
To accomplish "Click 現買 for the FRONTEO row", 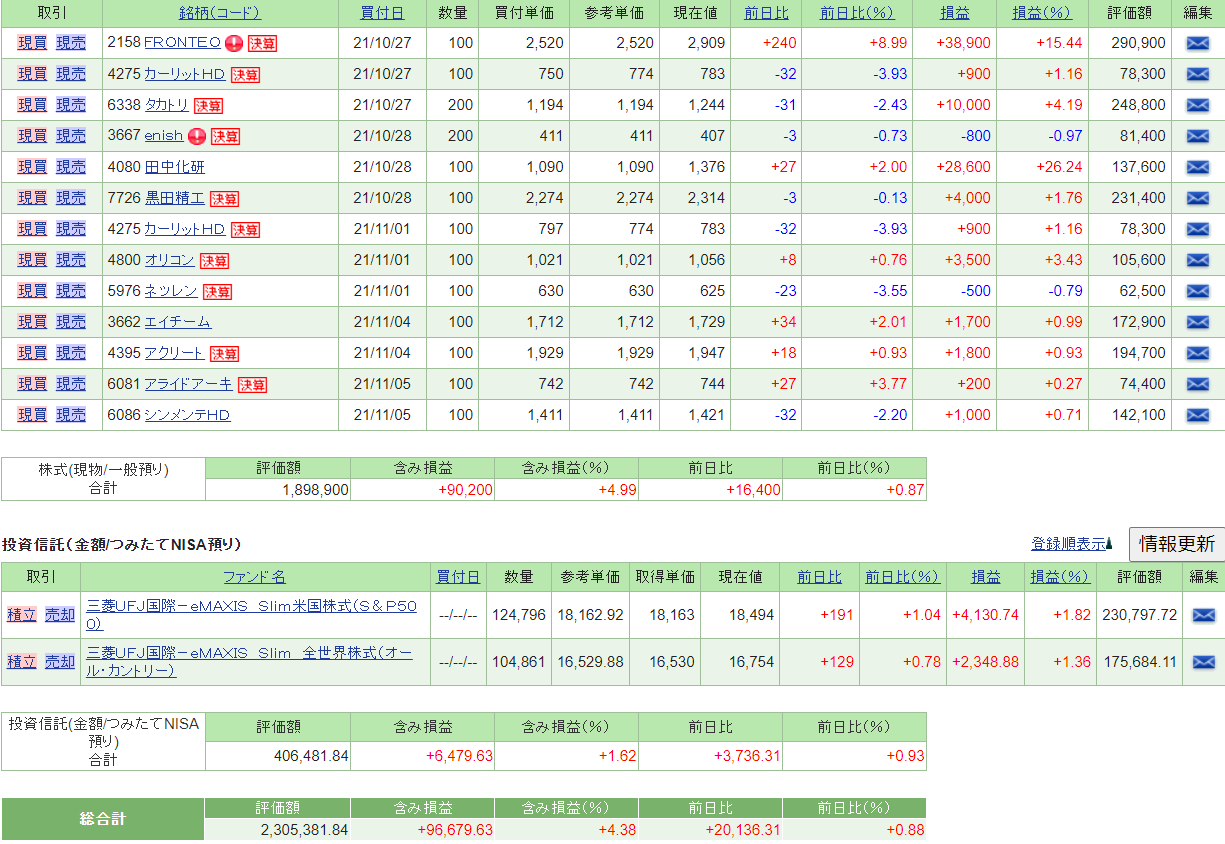I will point(32,43).
